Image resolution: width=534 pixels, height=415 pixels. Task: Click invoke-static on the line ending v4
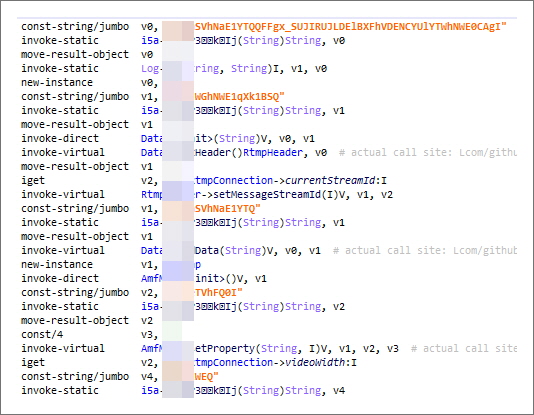60,390
